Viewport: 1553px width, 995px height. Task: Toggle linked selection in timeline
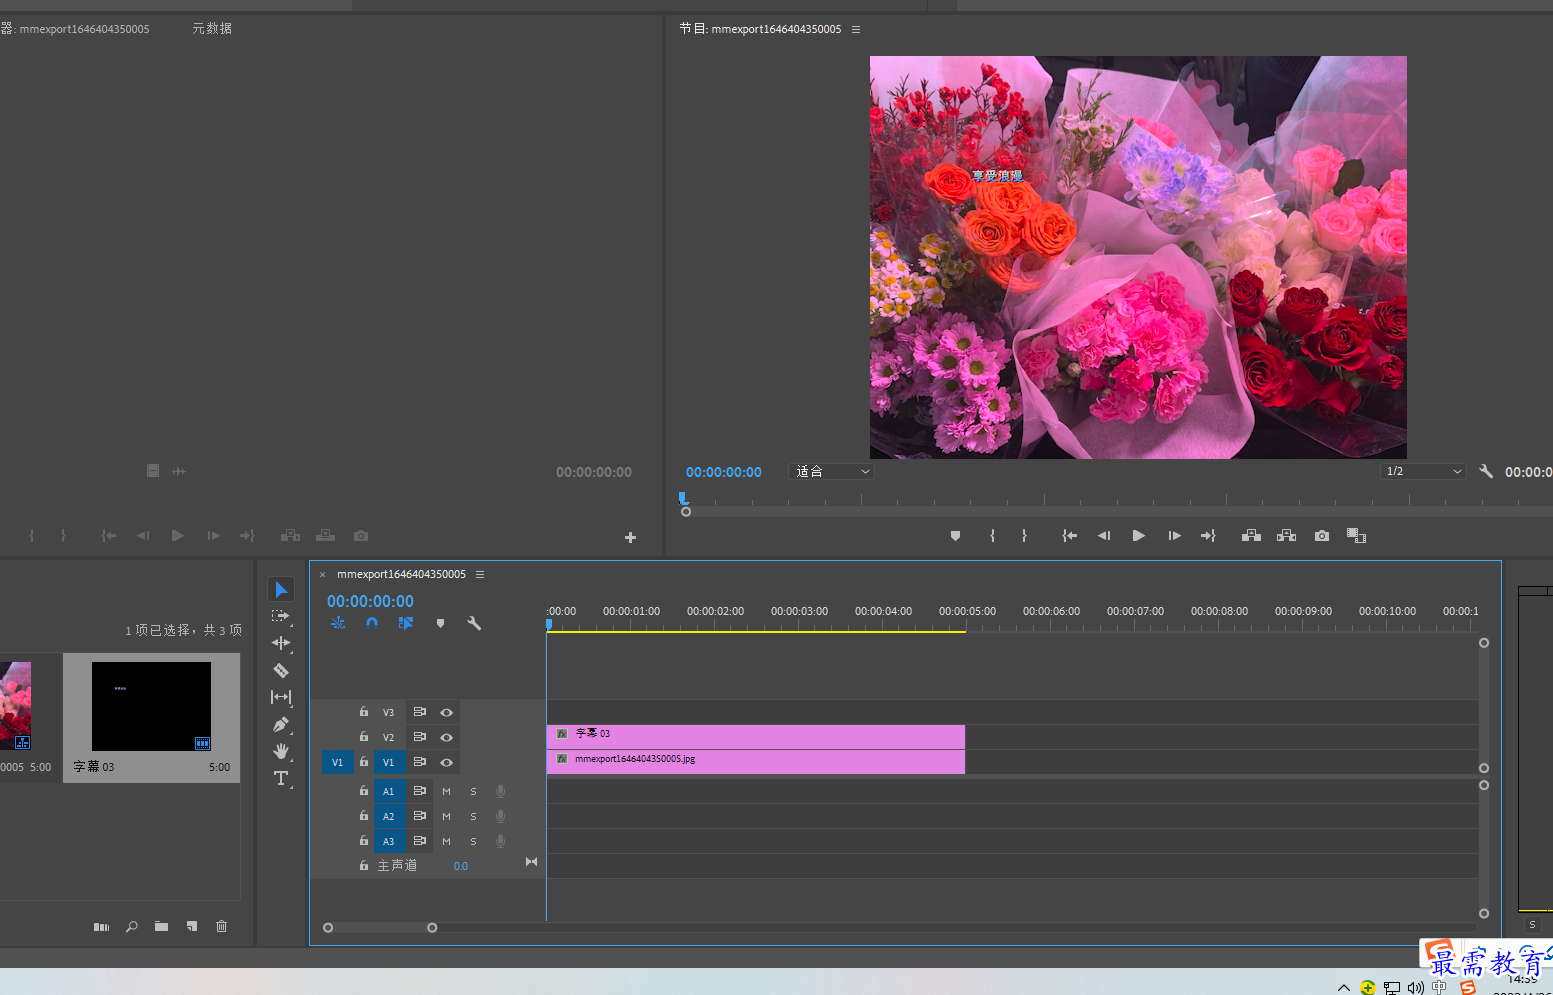(406, 623)
